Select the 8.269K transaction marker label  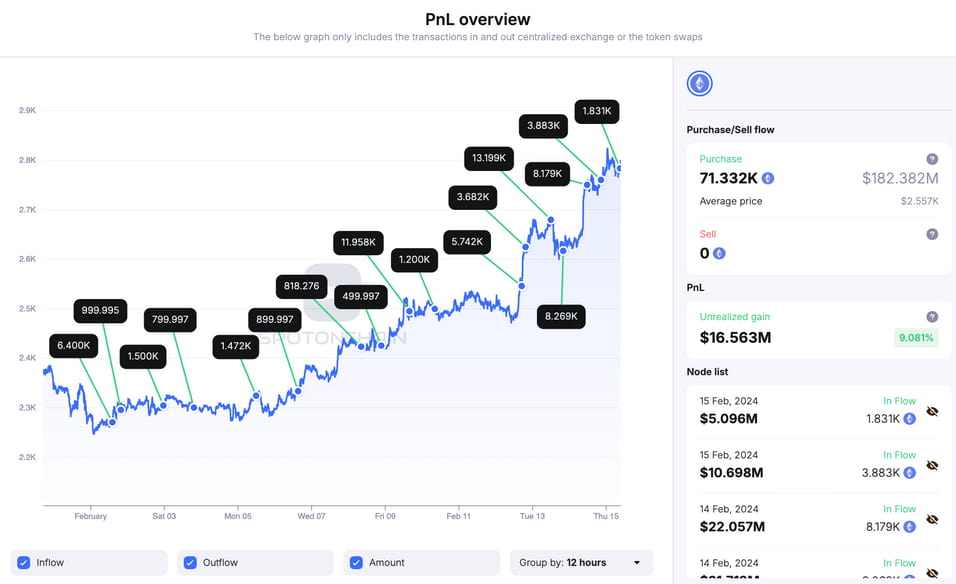pyautogui.click(x=561, y=316)
